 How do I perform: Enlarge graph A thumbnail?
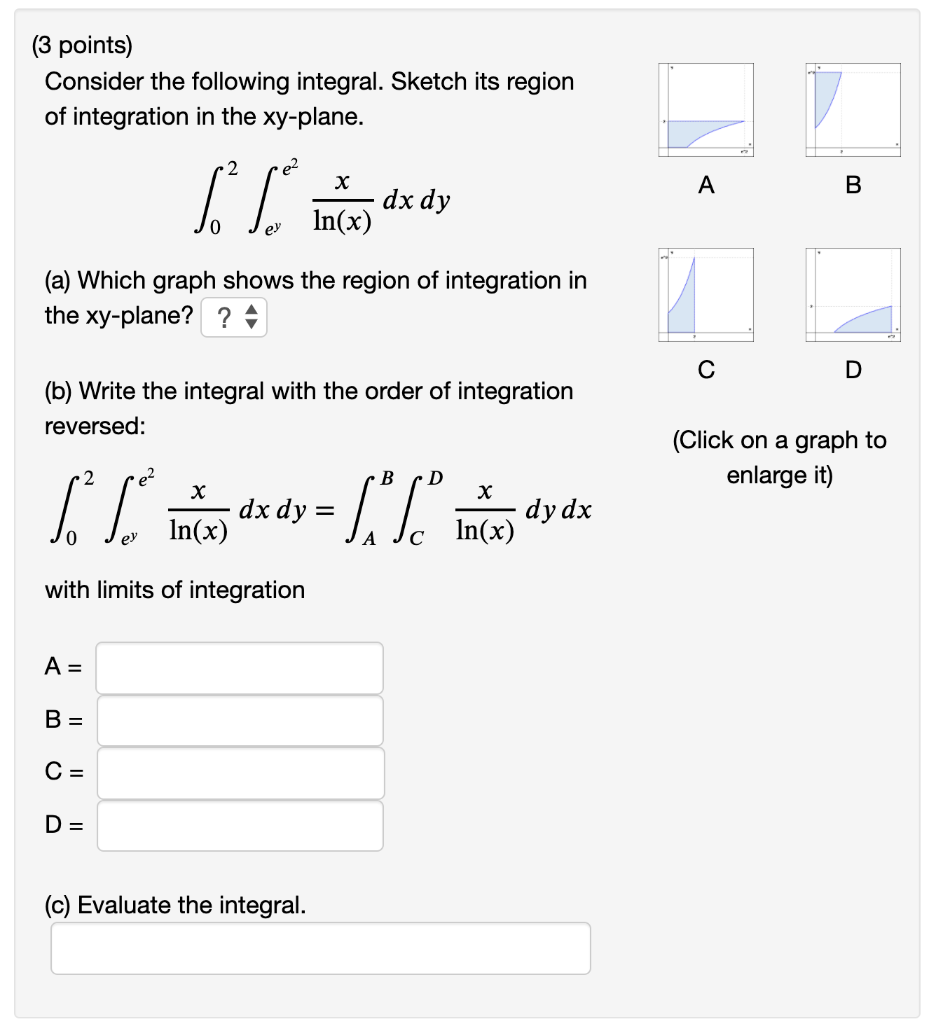pyautogui.click(x=705, y=109)
